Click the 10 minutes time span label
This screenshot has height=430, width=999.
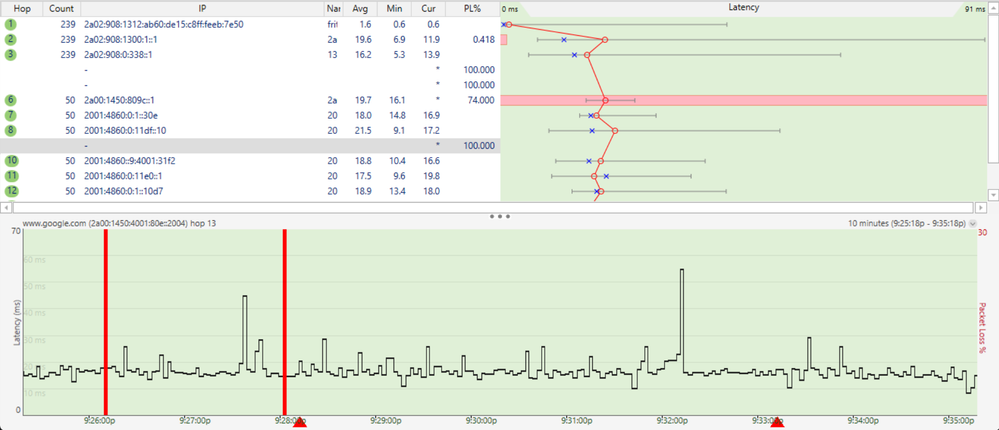(907, 224)
